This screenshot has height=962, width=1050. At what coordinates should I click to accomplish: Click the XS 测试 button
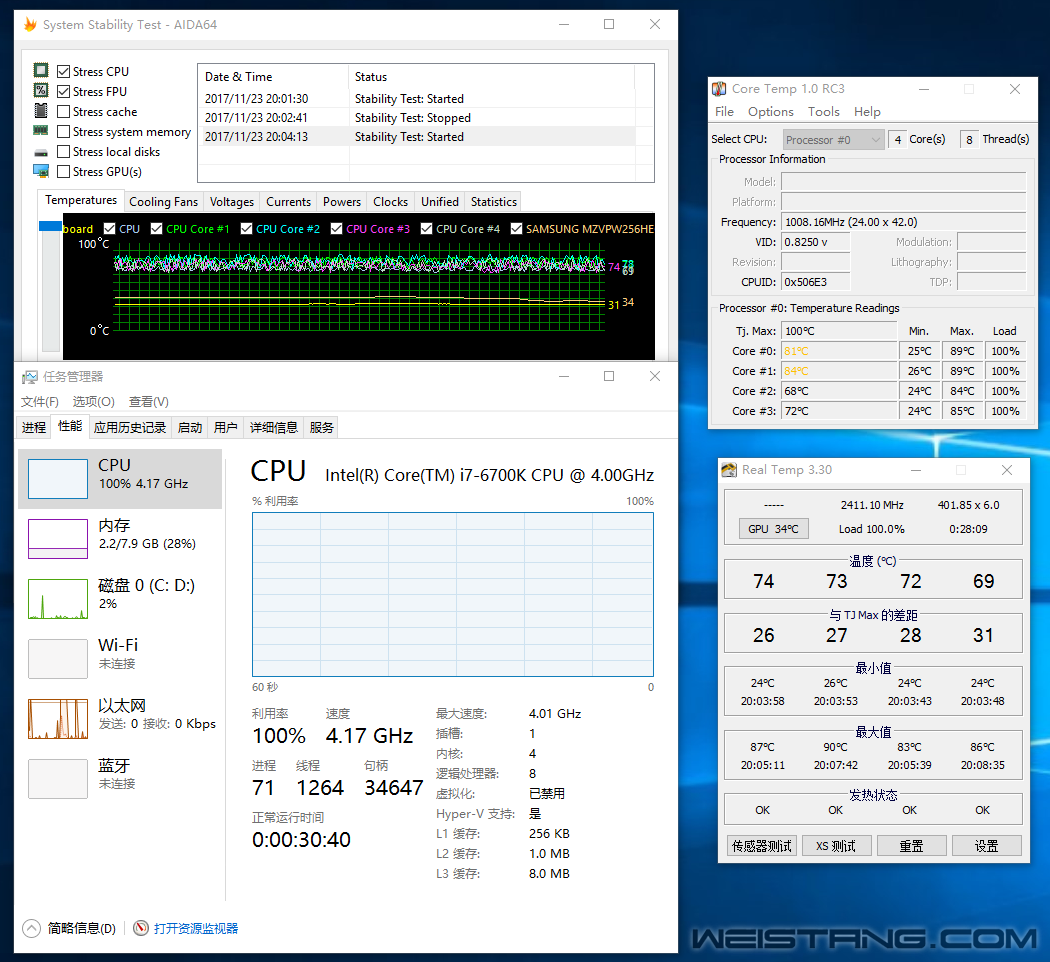836,846
